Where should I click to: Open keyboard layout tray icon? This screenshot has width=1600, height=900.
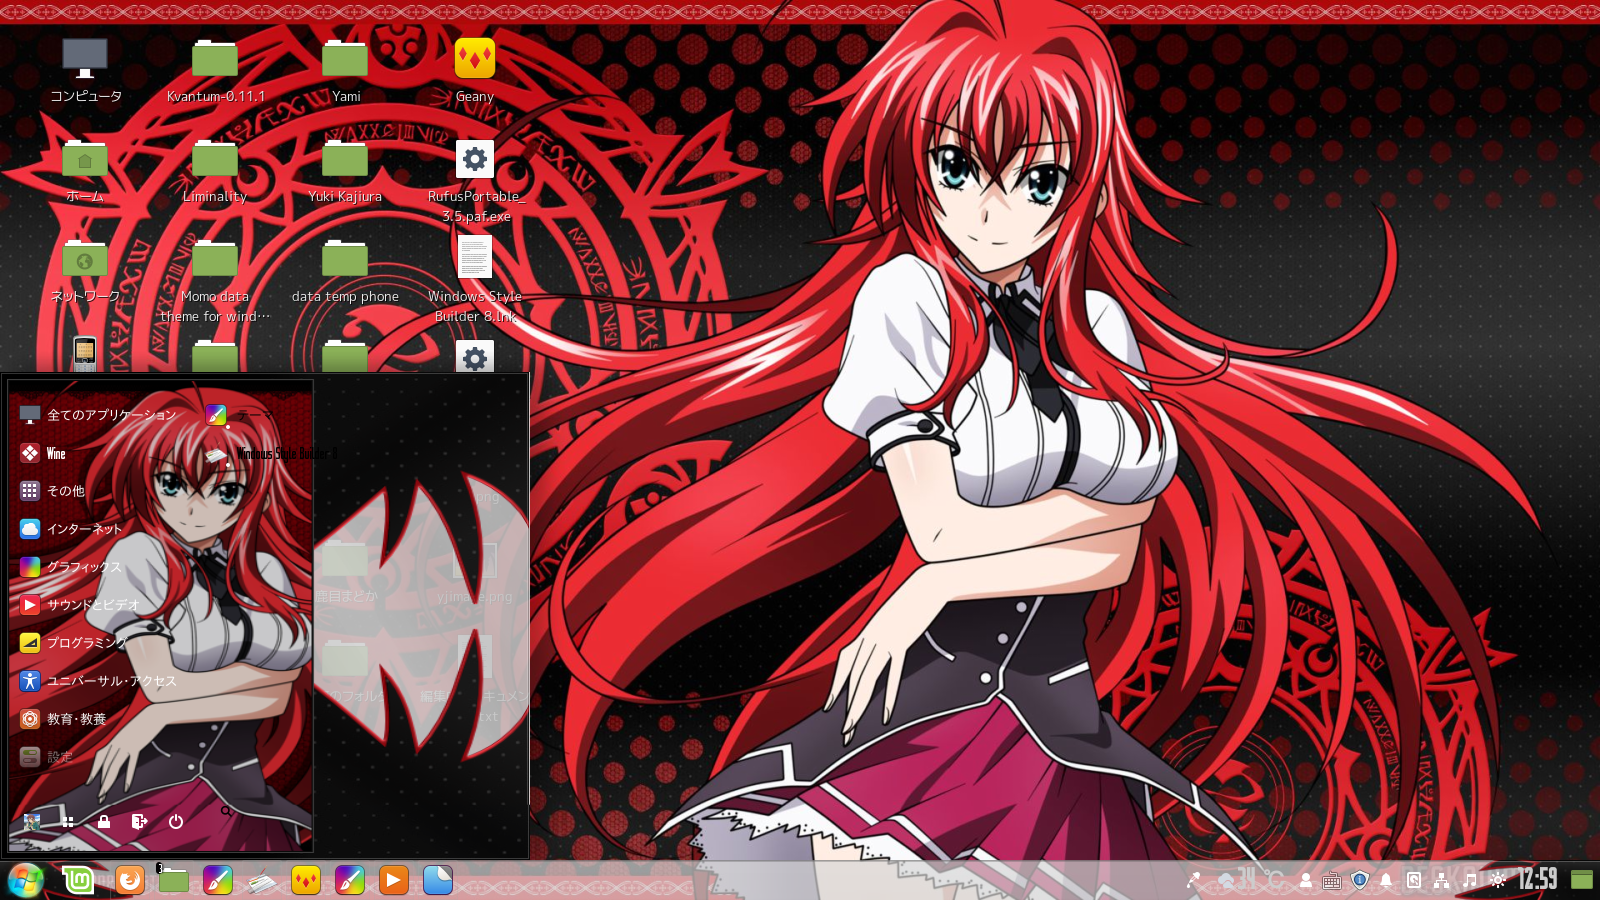point(1332,881)
